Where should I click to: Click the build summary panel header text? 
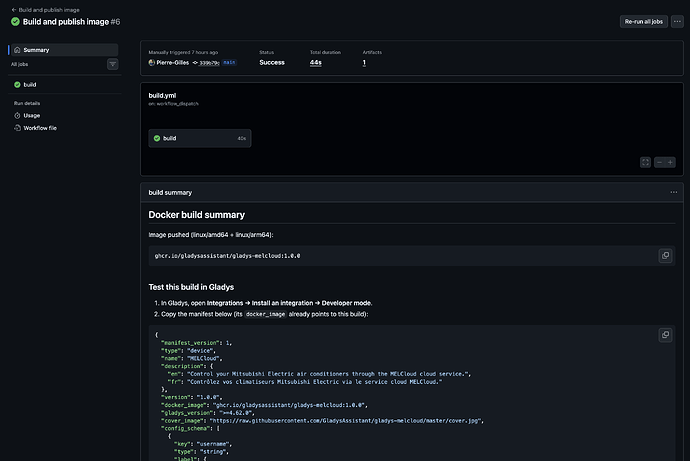pyautogui.click(x=170, y=193)
